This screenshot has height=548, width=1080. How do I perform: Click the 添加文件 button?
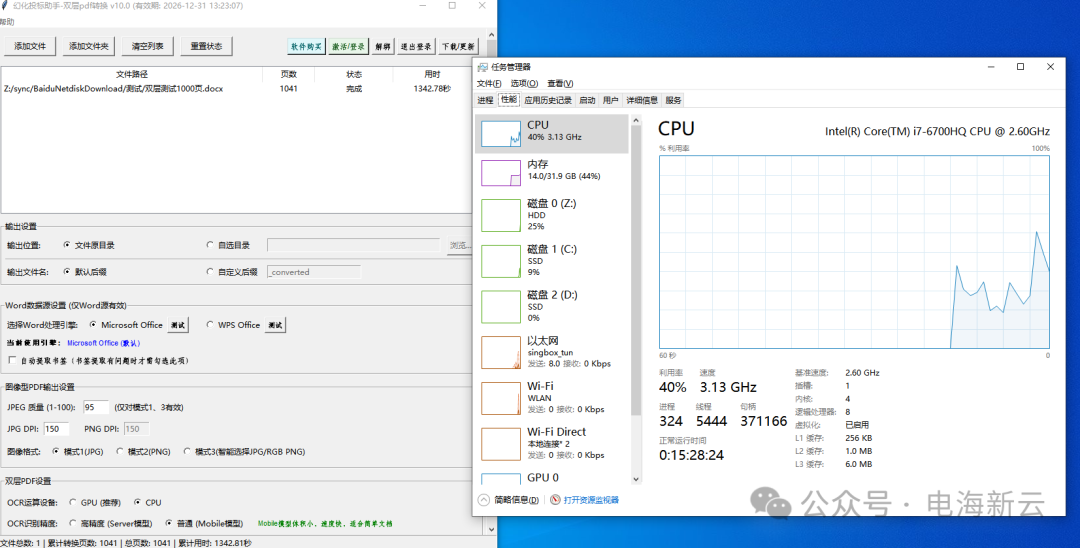tap(30, 46)
